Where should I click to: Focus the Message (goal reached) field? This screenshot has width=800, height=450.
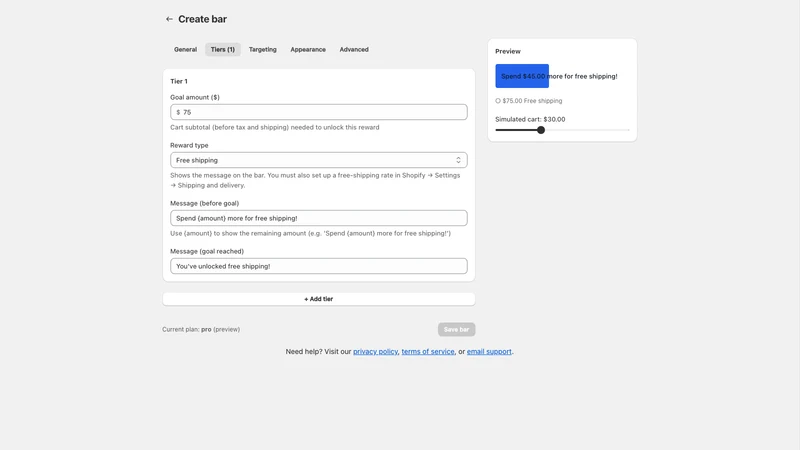[x=318, y=266]
